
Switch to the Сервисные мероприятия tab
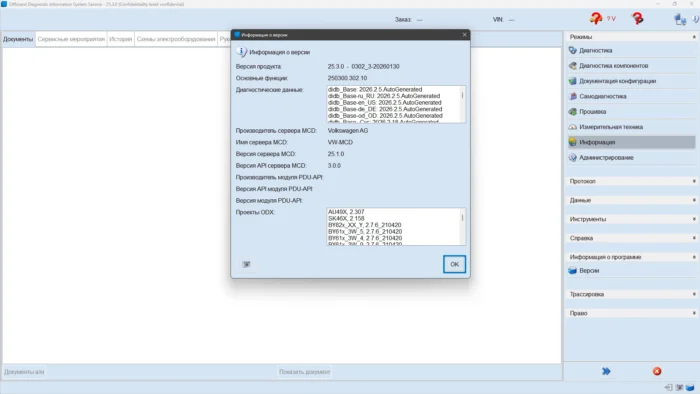[71, 39]
